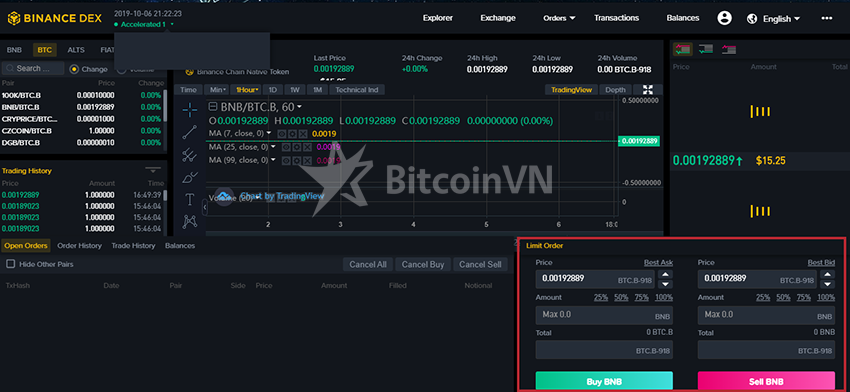850x392 pixels.
Task: Switch to the BTC market tab
Action: (44, 50)
